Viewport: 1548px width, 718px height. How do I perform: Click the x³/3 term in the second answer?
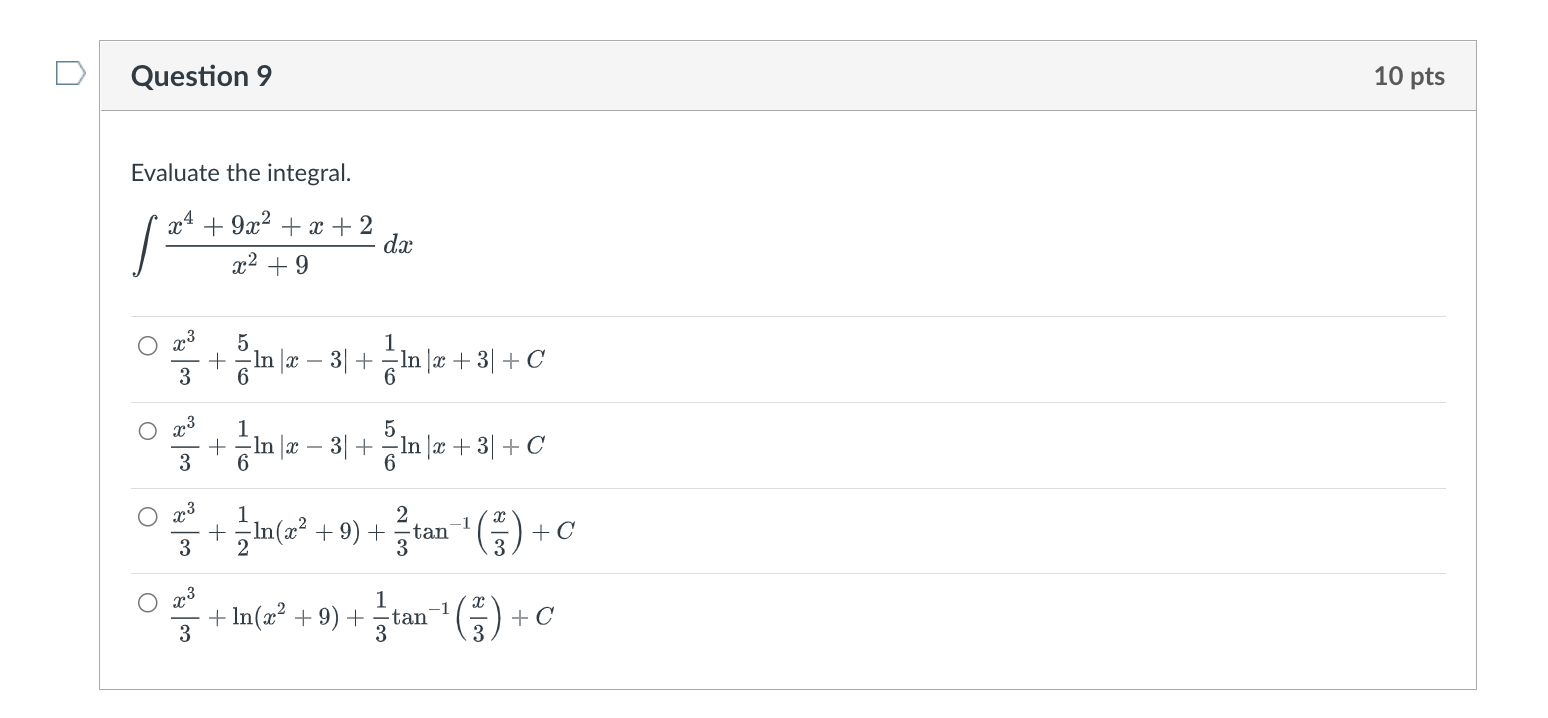(x=186, y=443)
